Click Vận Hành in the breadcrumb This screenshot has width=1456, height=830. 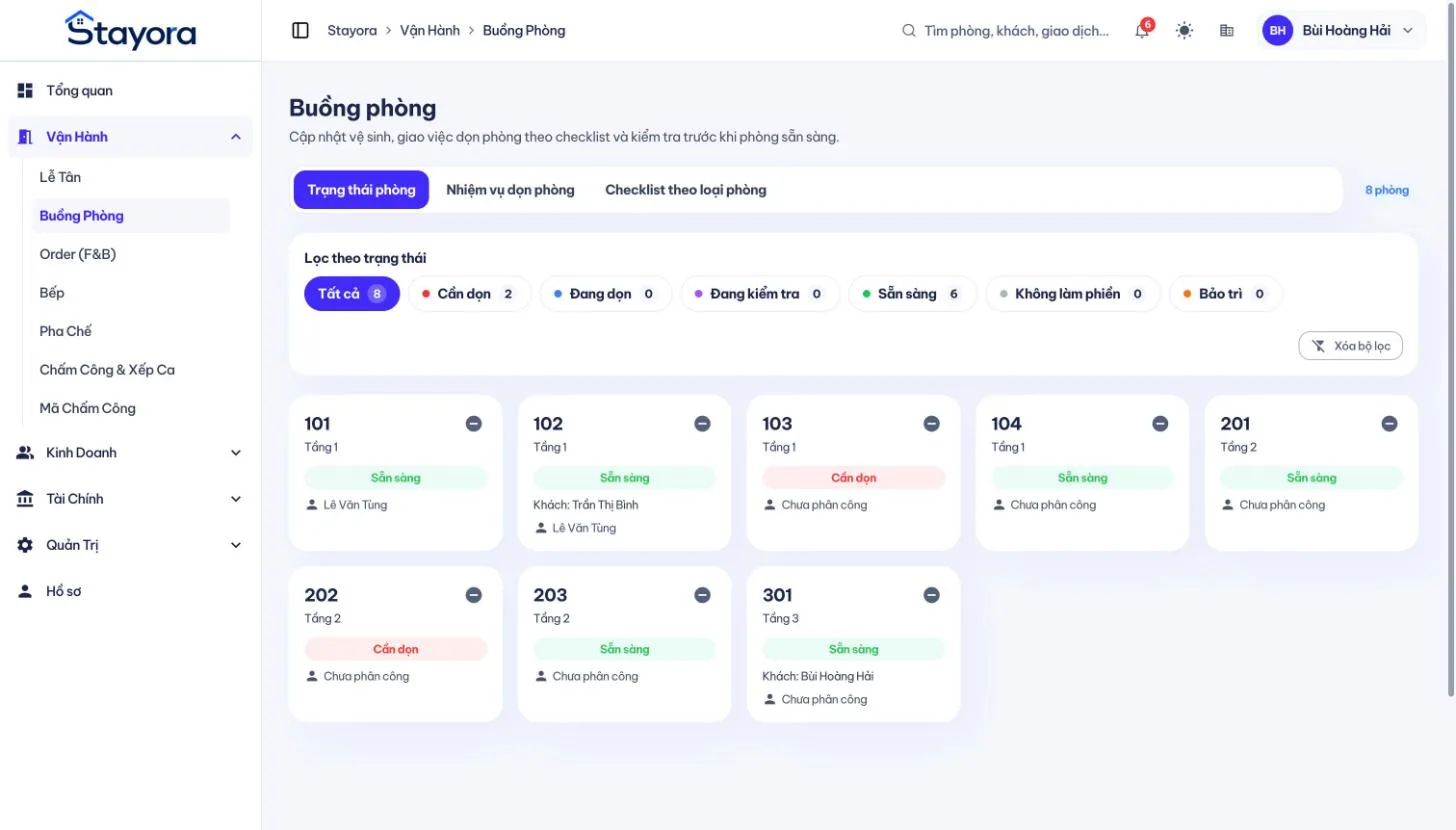(430, 30)
